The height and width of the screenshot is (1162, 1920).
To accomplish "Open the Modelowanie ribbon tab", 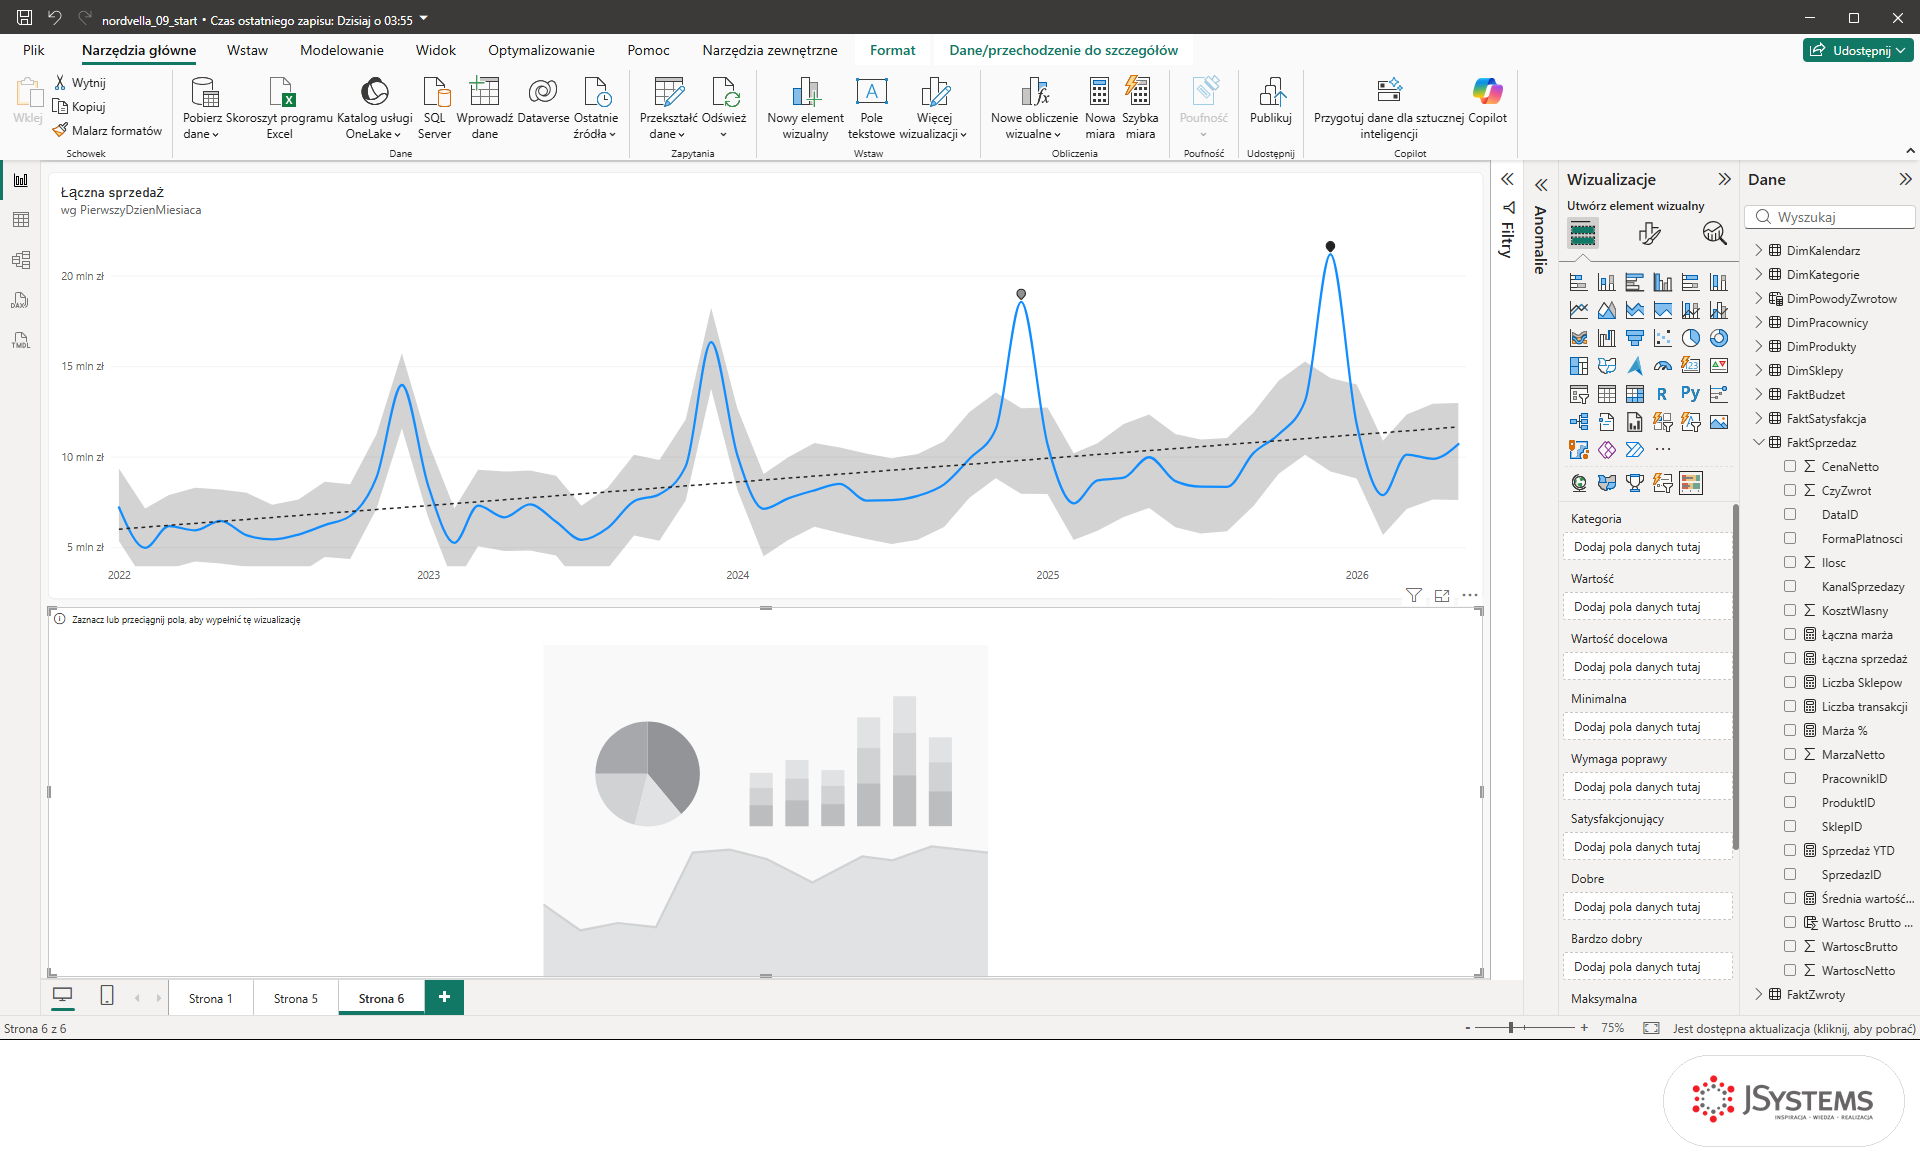I will tap(341, 50).
